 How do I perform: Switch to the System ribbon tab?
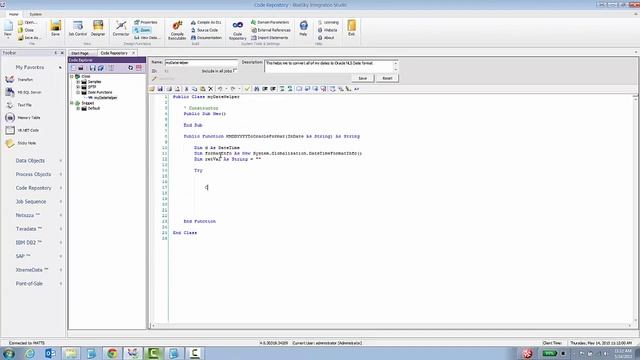(36, 14)
